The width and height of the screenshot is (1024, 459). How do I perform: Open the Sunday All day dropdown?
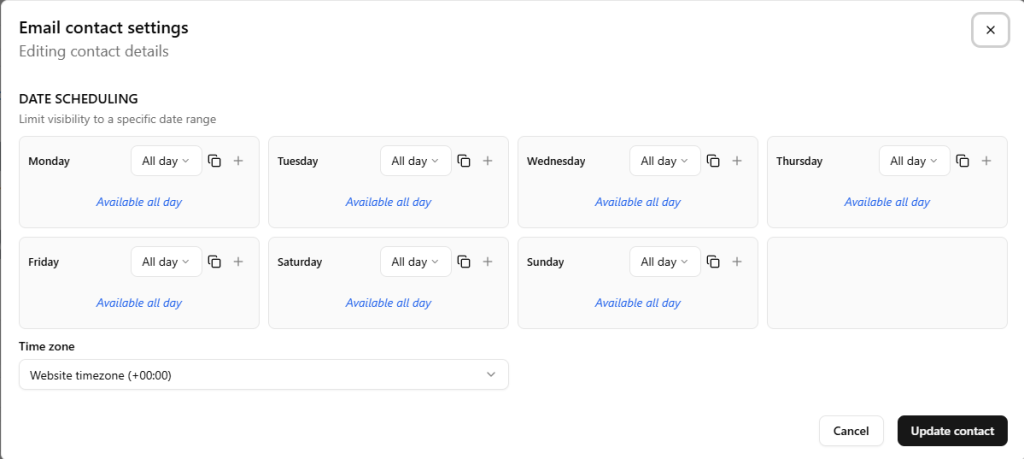665,262
